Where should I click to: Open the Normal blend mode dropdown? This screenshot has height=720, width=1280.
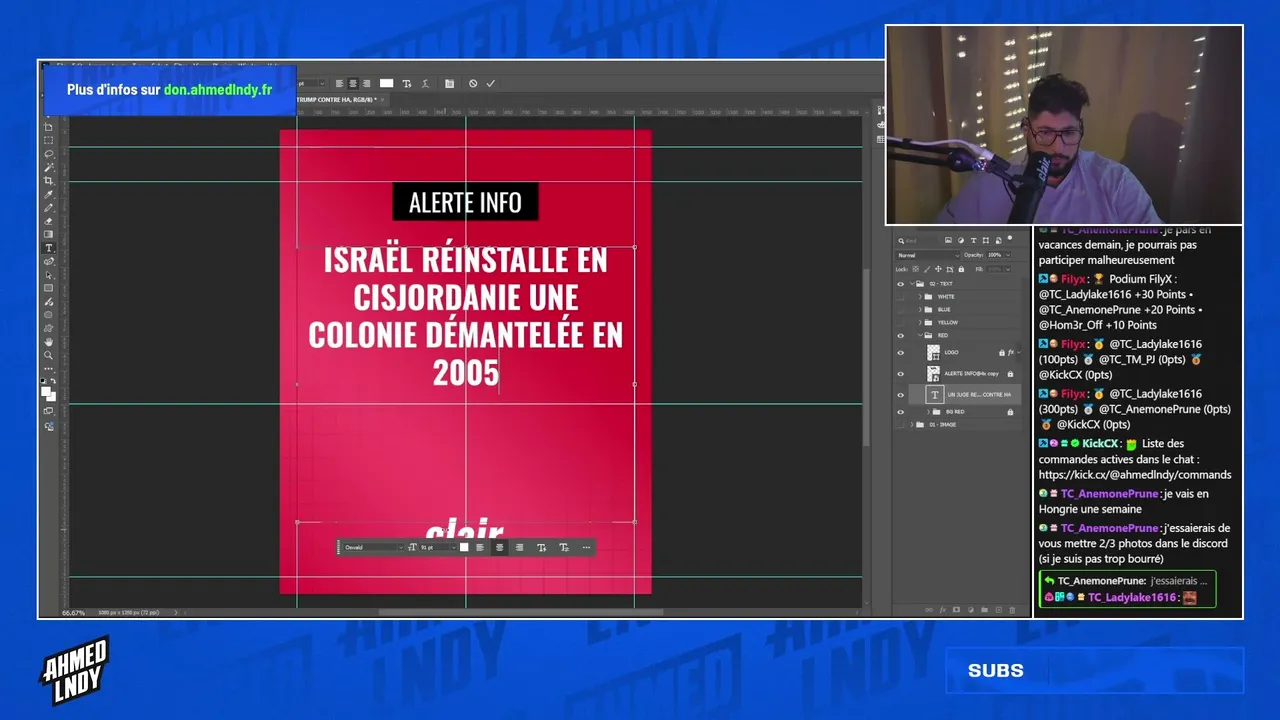tap(927, 255)
